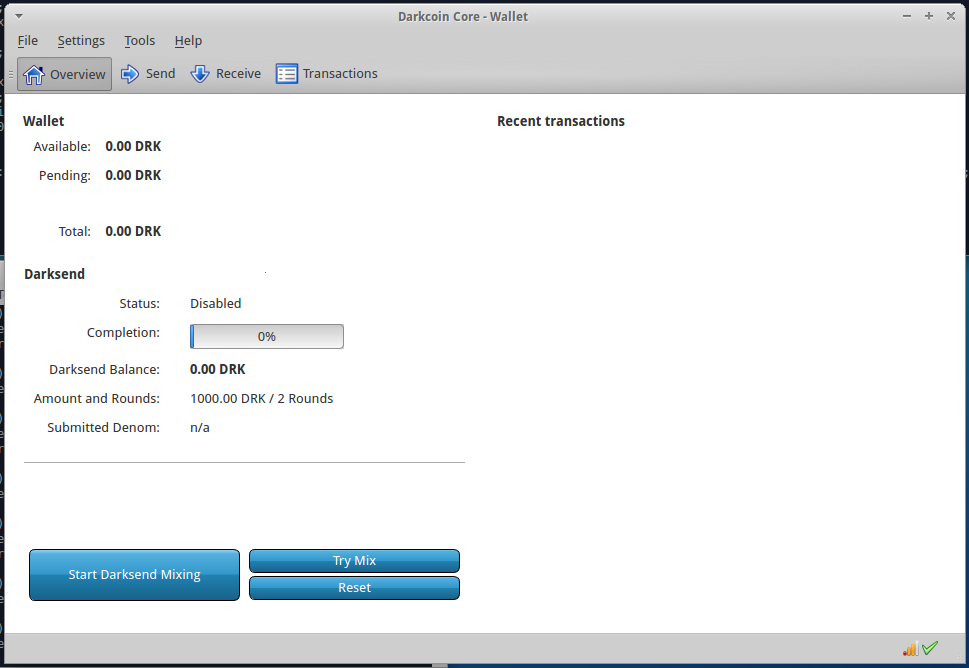
Task: Click the Try Mix button
Action: [354, 560]
